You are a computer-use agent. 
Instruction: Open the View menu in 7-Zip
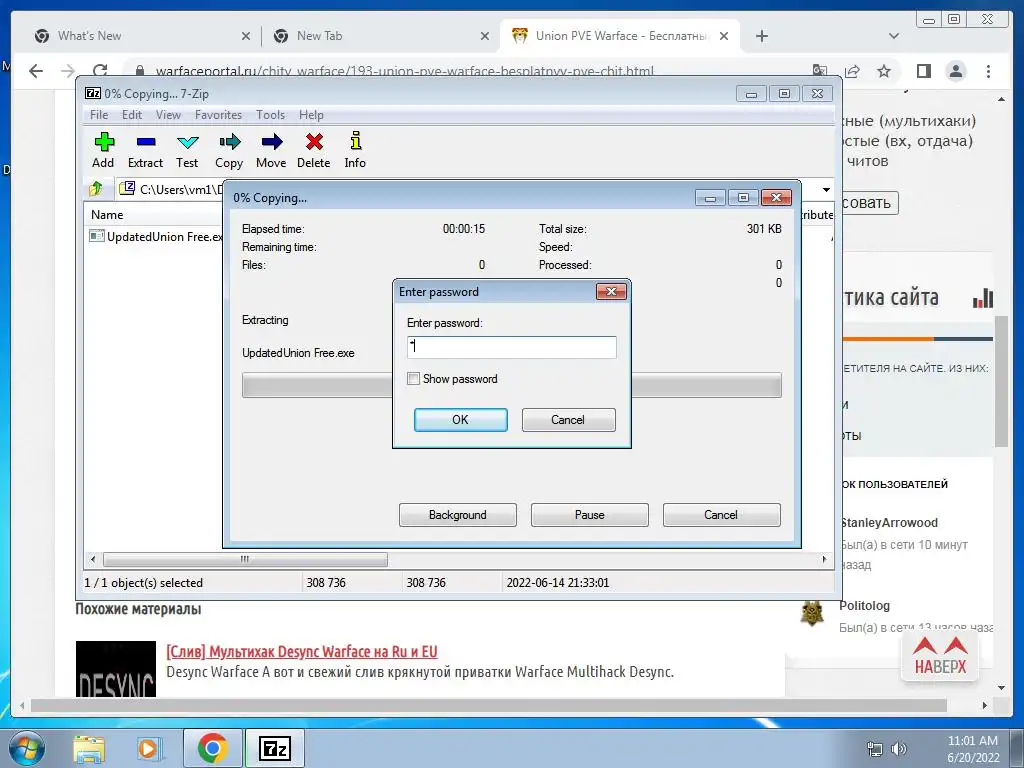pyautogui.click(x=168, y=115)
